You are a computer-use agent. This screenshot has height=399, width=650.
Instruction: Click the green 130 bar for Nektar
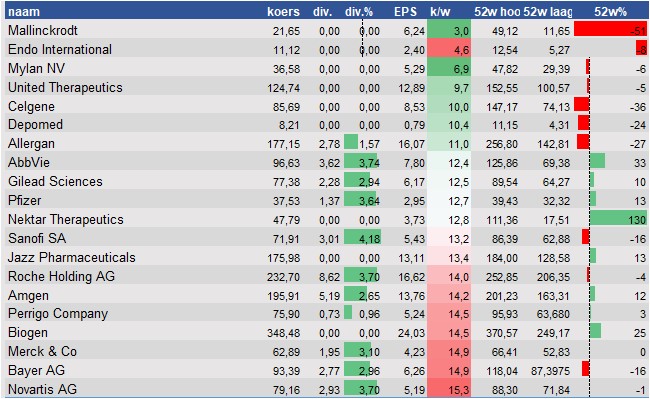tap(618, 218)
